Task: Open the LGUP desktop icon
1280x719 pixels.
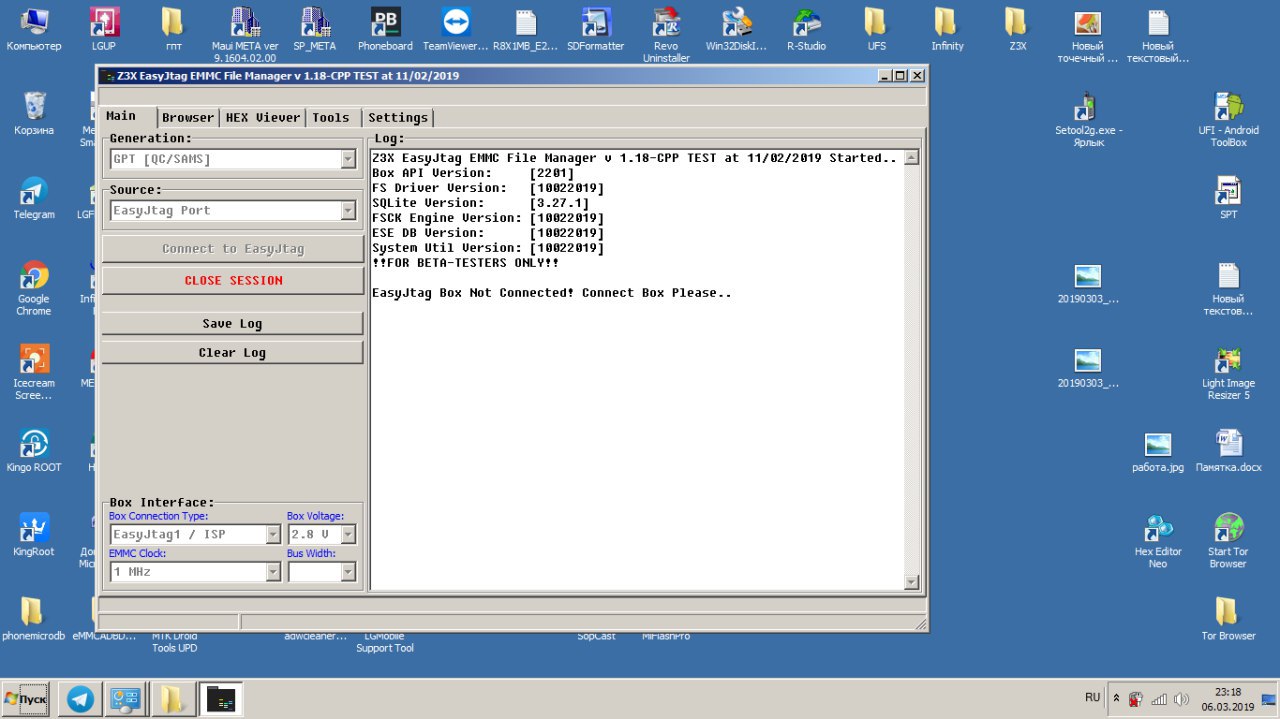Action: (104, 30)
